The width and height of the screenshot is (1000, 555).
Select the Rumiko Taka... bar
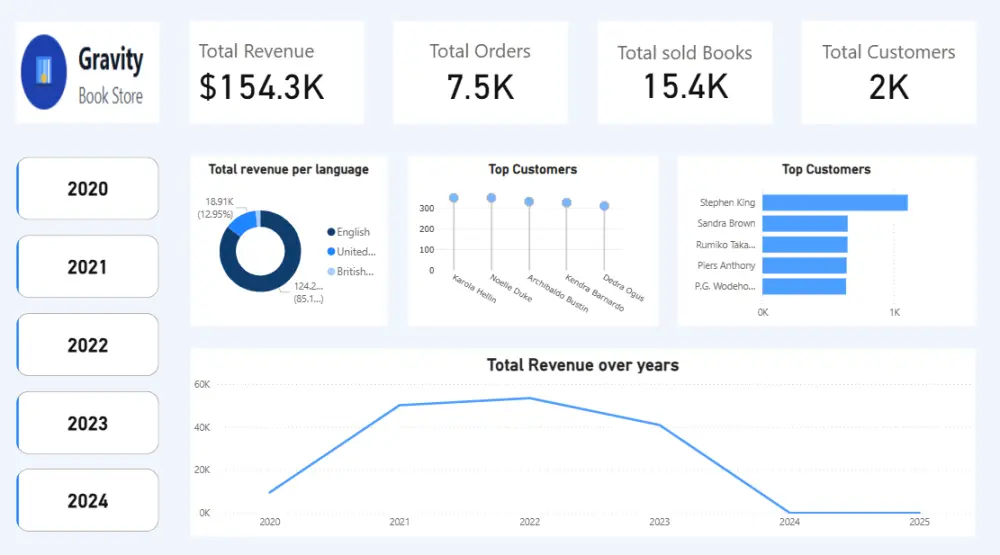805,244
